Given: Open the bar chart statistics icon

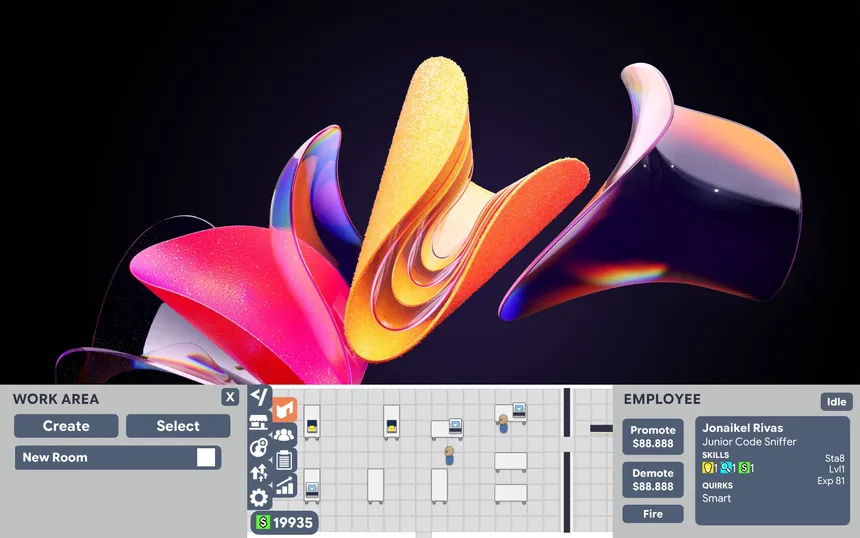Looking at the screenshot, I should point(285,486).
